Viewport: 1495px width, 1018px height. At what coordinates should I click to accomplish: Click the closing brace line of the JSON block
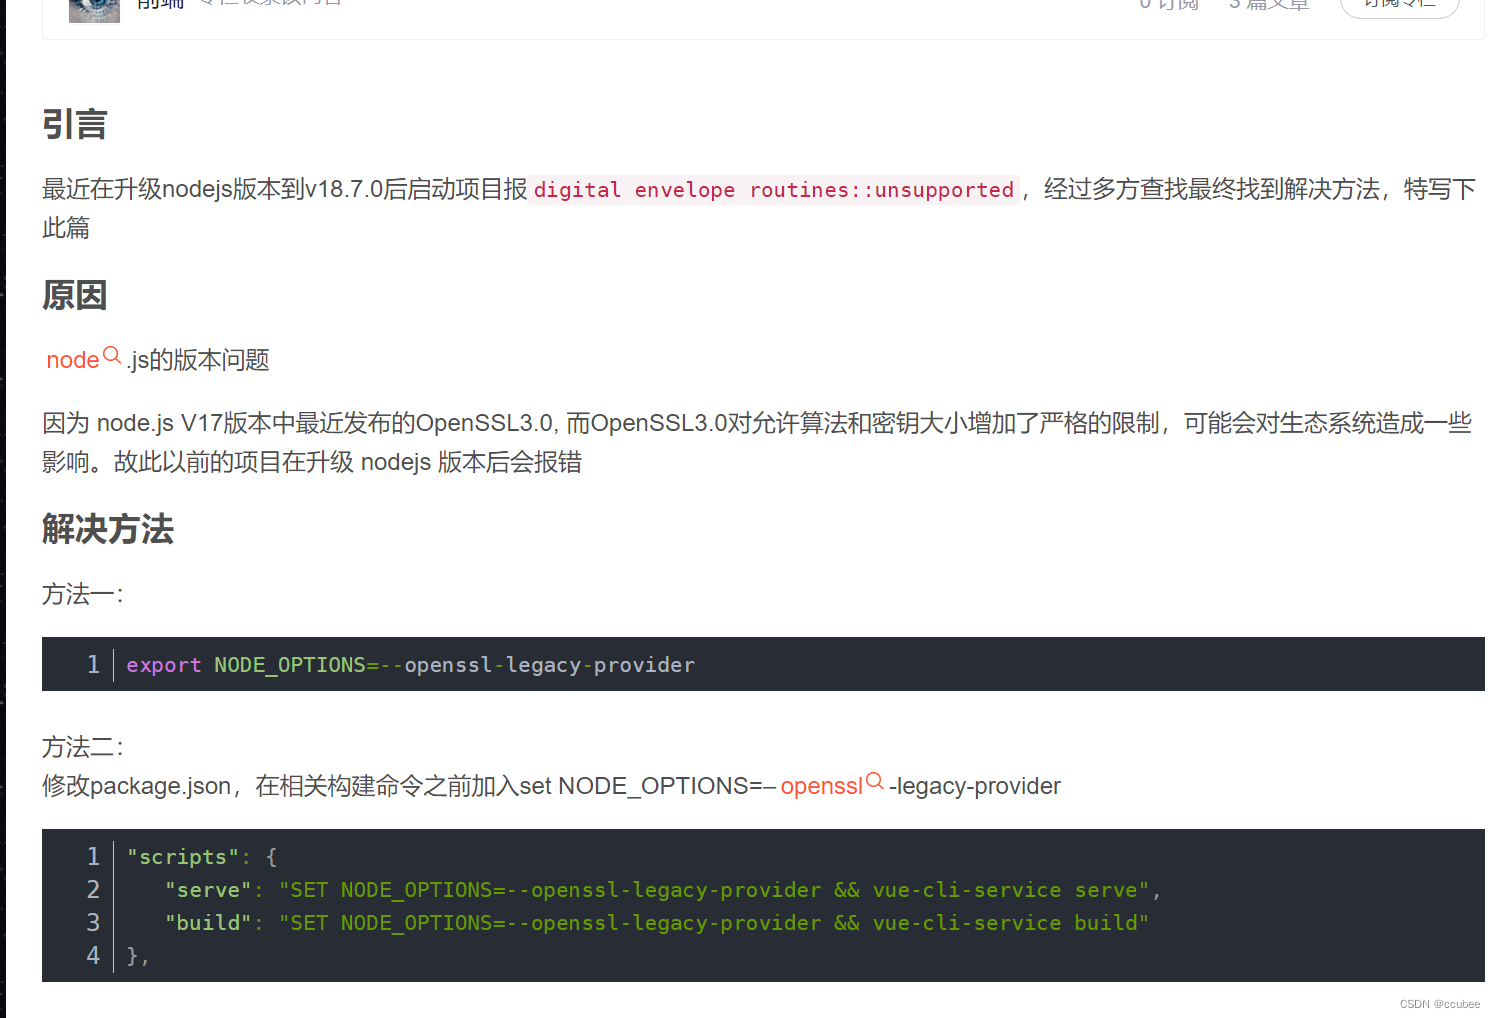coord(138,956)
